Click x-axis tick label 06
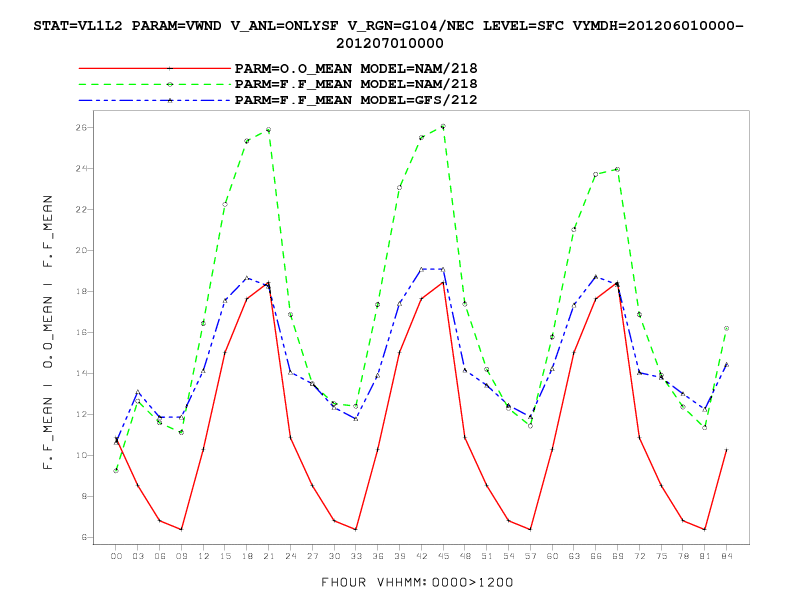 [160, 556]
